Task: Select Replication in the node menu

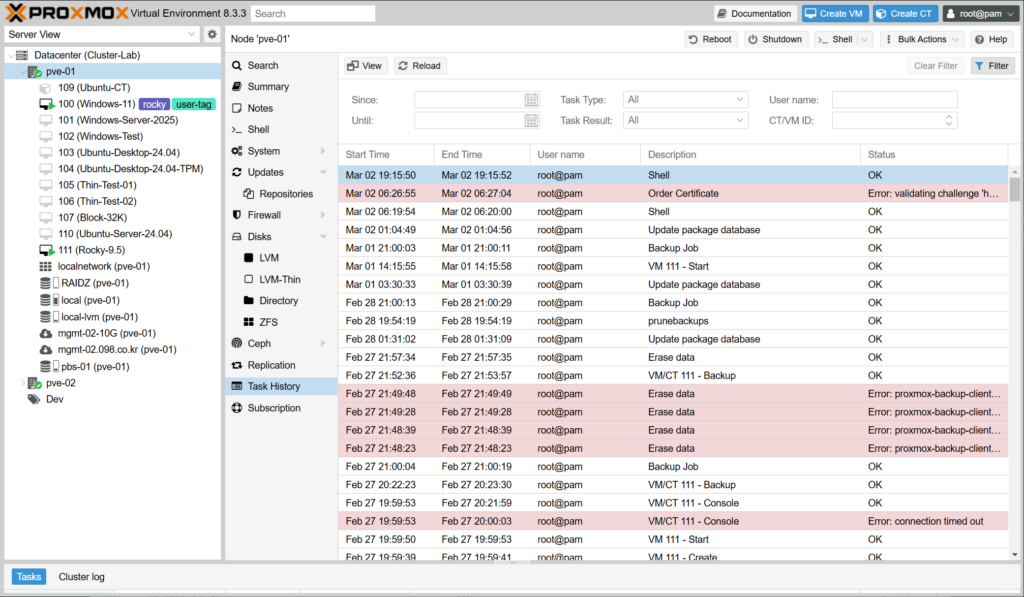Action: (x=271, y=366)
